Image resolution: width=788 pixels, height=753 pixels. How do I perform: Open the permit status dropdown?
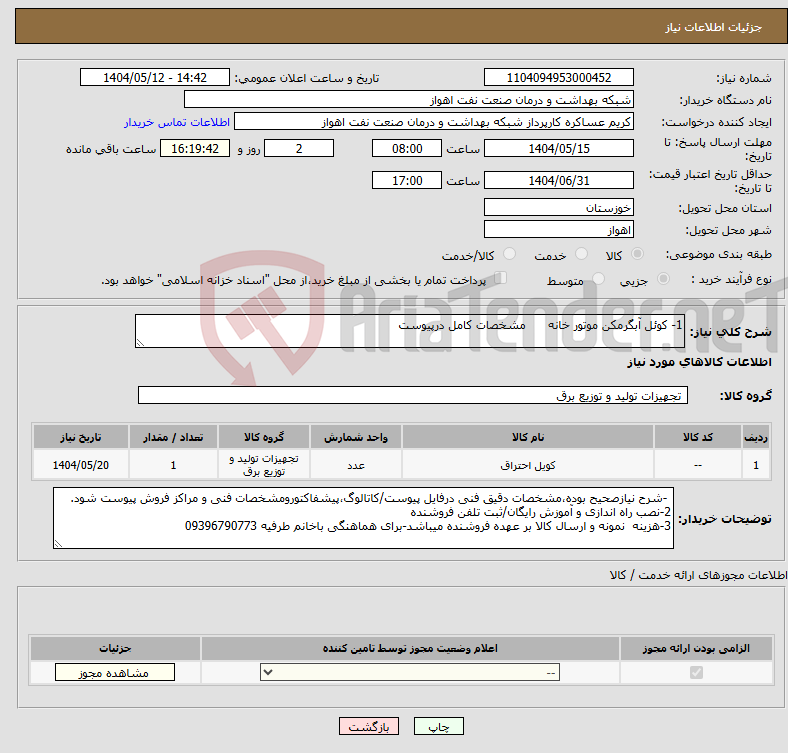point(410,673)
